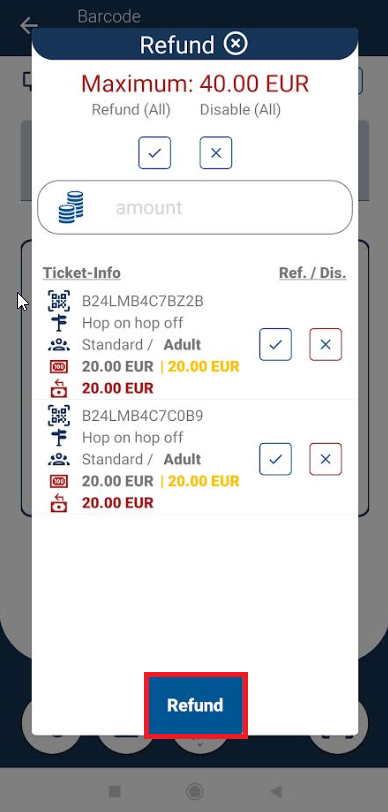Viewport: 388px width, 812px height.
Task: Tap signpost icon beside first Hop on hop off
Action: click(59, 323)
